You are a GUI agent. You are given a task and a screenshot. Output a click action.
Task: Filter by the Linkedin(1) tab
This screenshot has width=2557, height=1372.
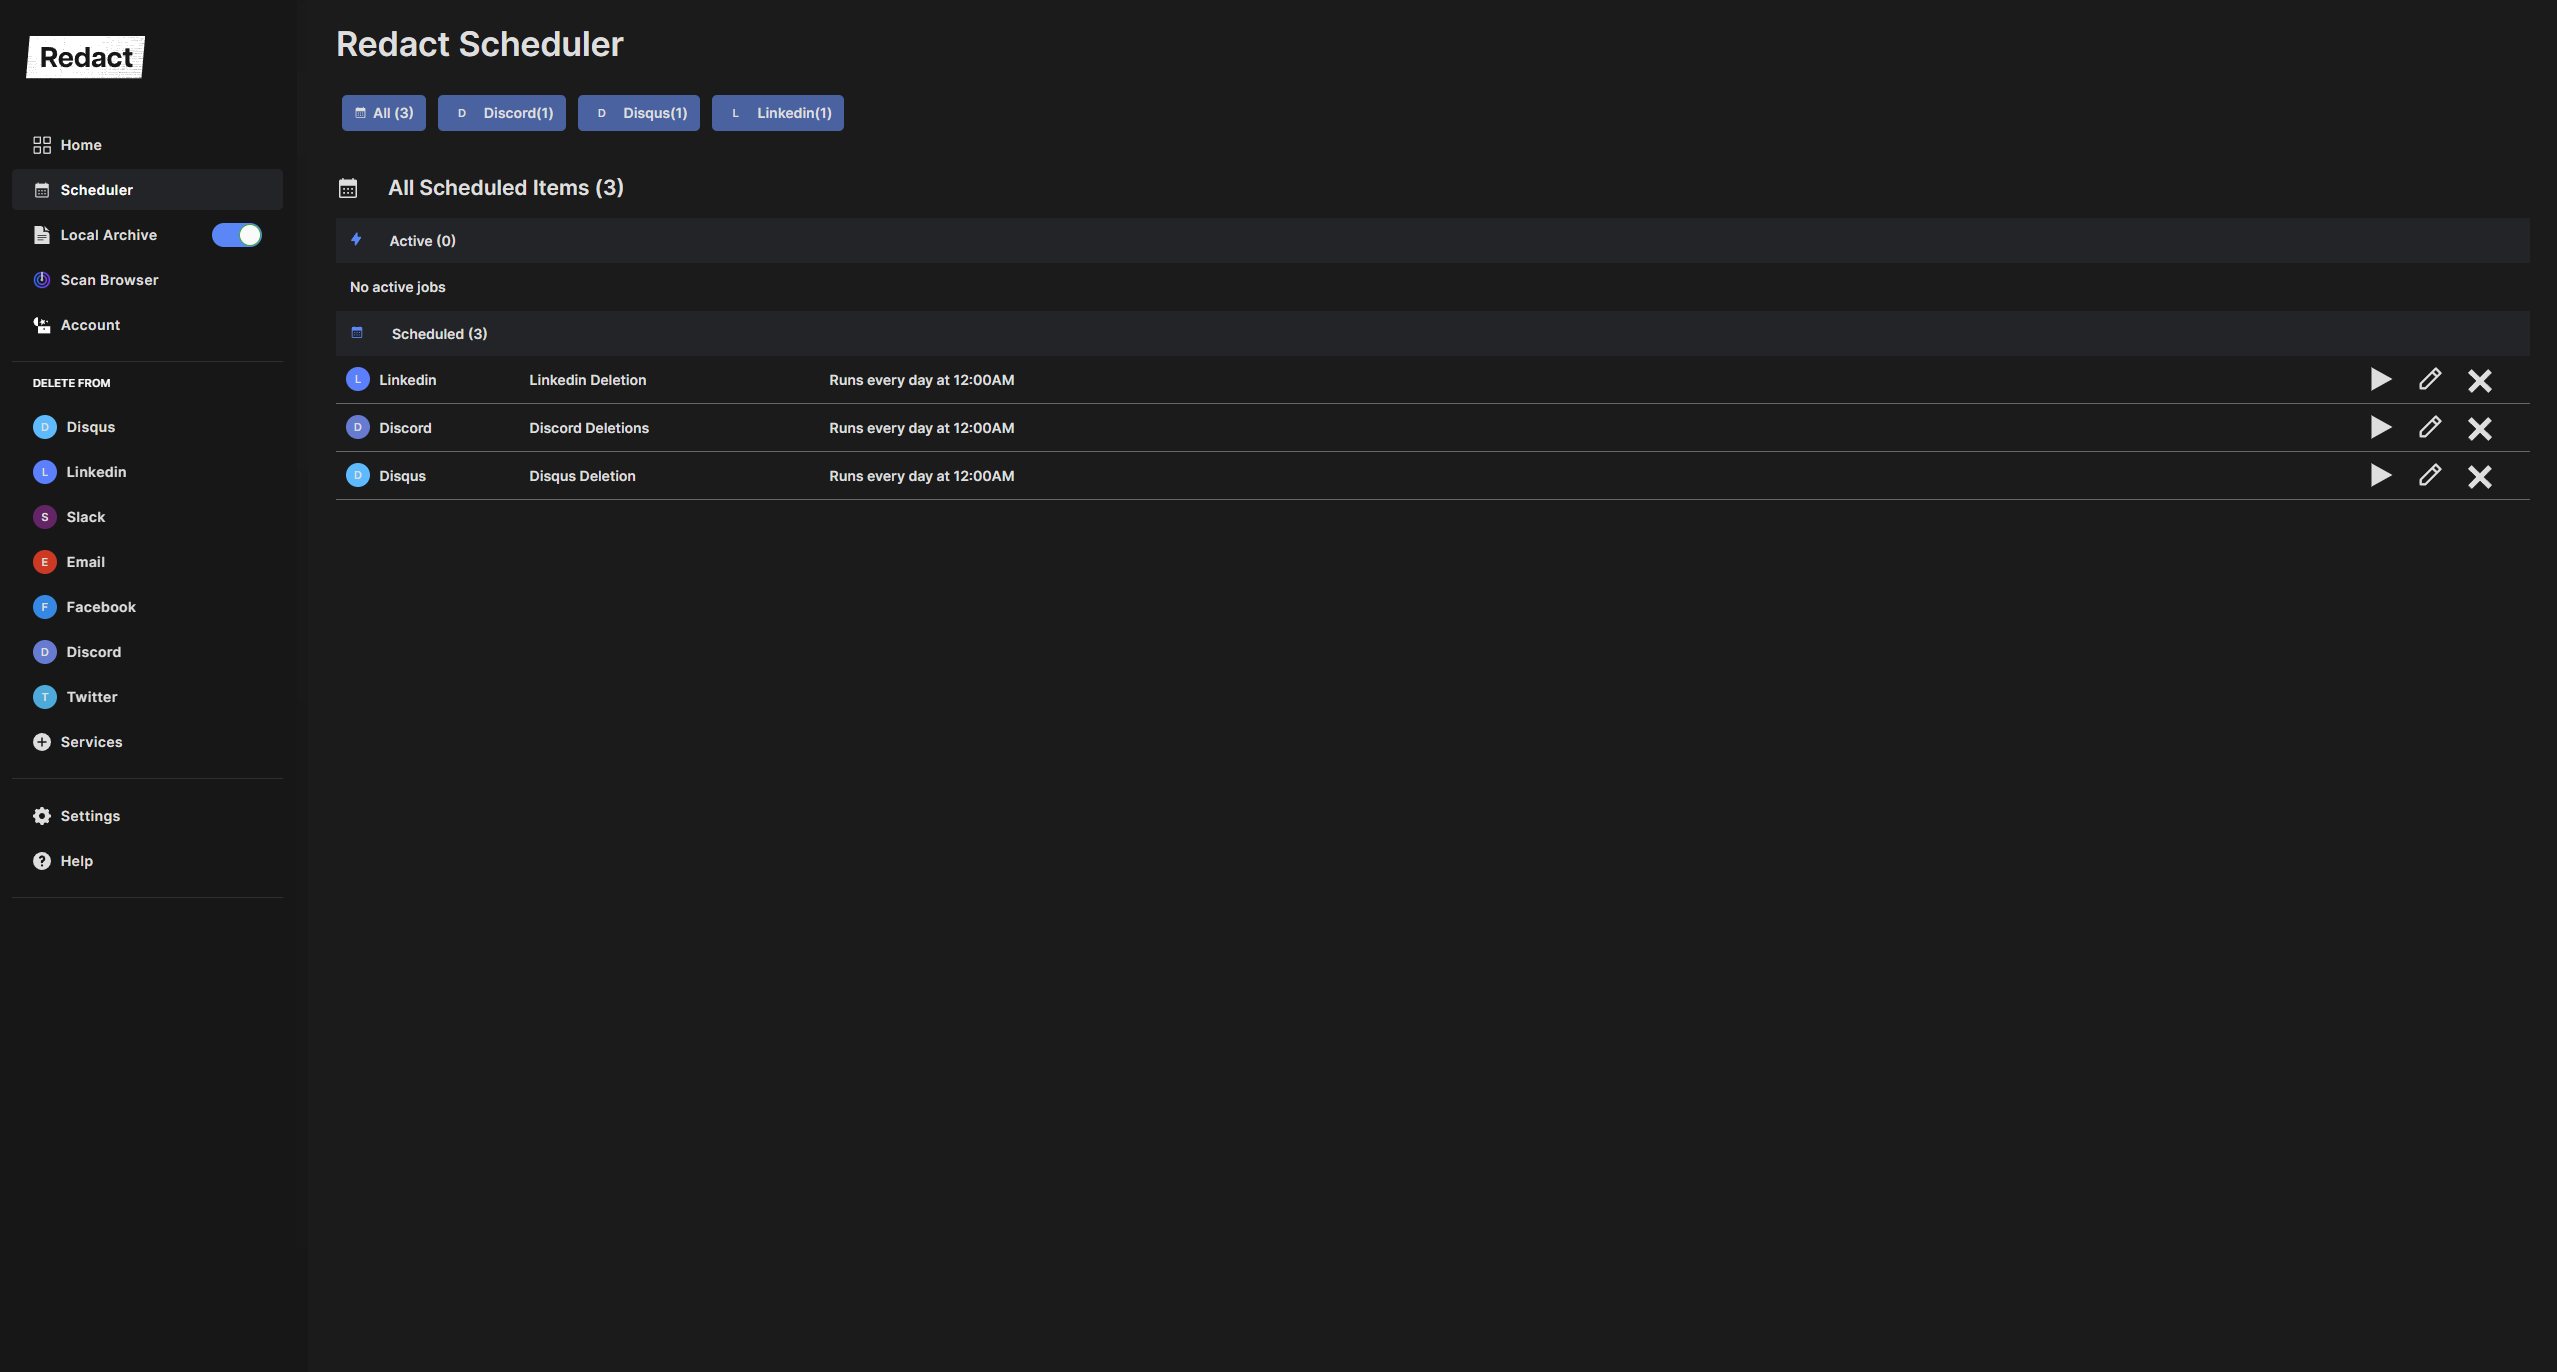(777, 113)
